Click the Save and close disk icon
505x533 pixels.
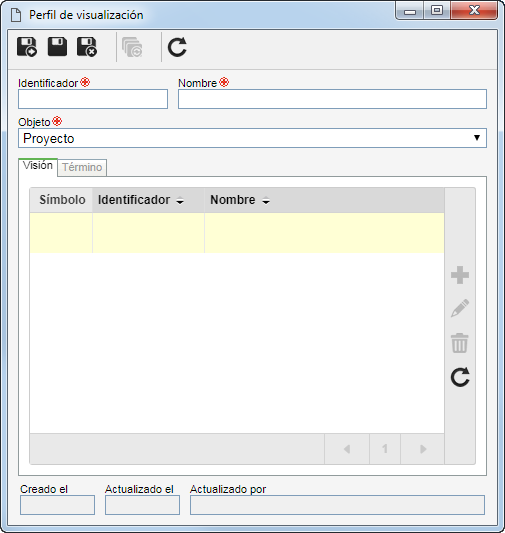click(x=87, y=47)
